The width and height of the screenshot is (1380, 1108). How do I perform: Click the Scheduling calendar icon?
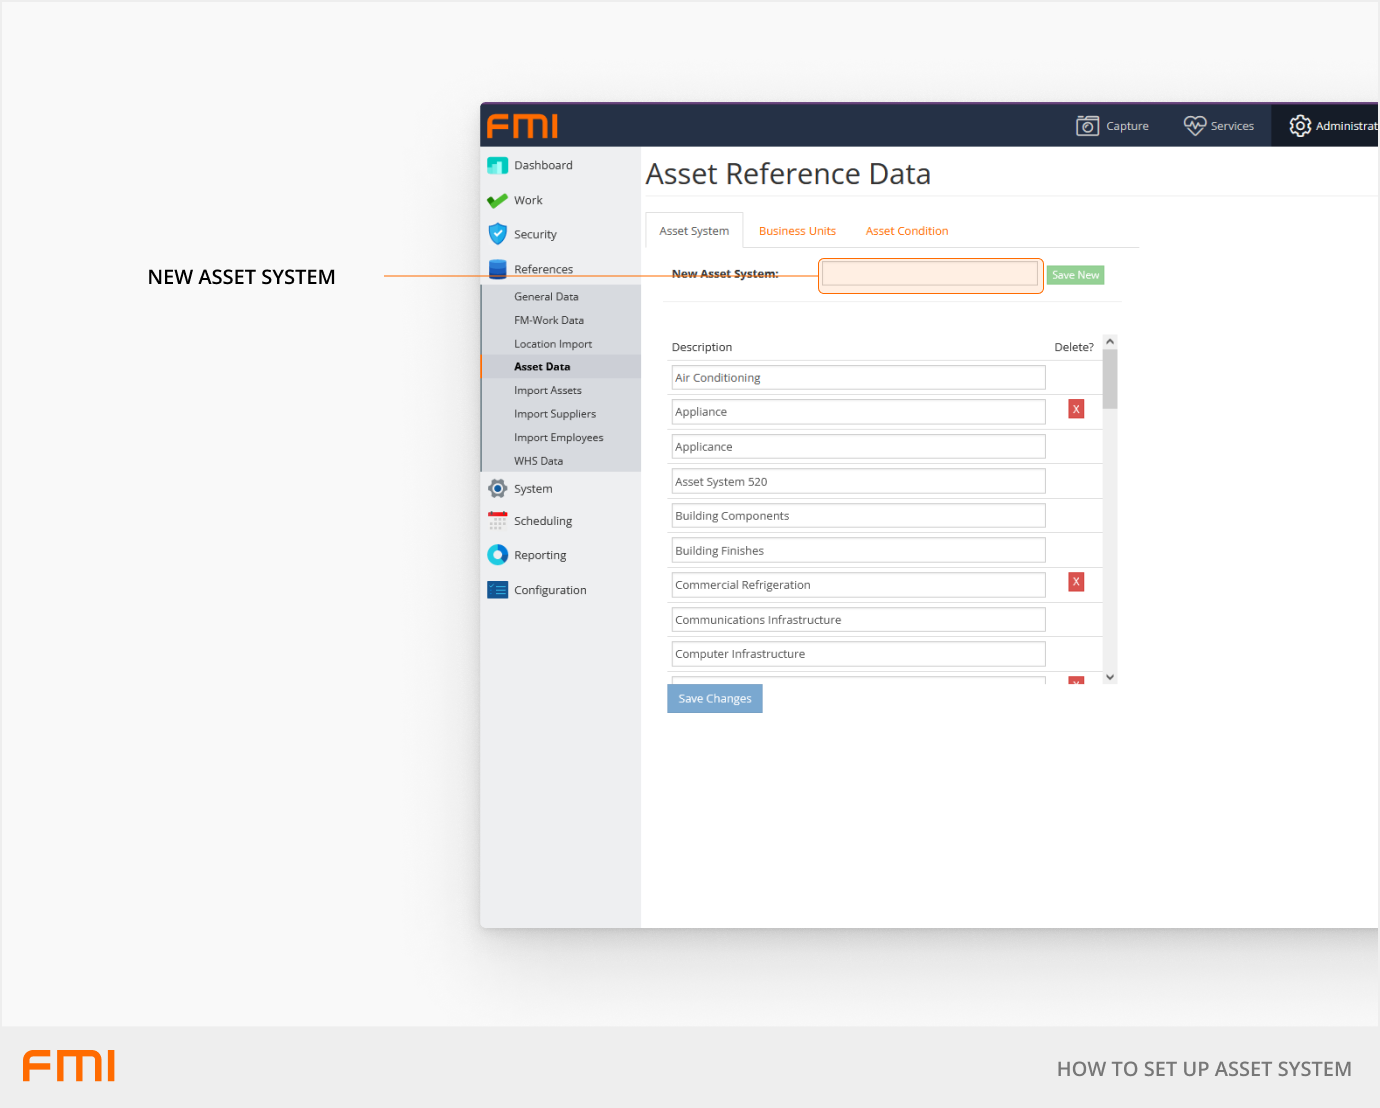(497, 521)
